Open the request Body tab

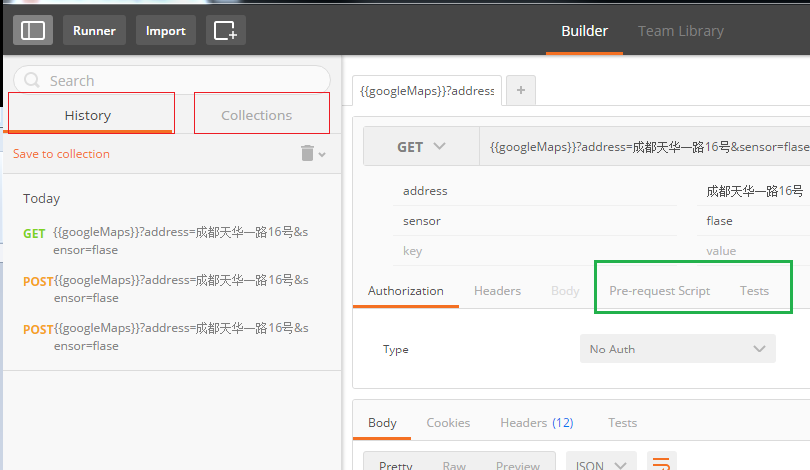pyautogui.click(x=565, y=291)
